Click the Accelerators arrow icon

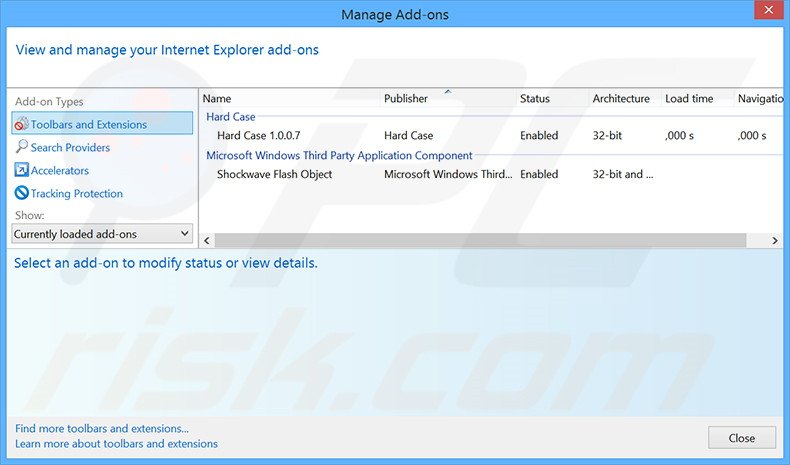[21, 170]
